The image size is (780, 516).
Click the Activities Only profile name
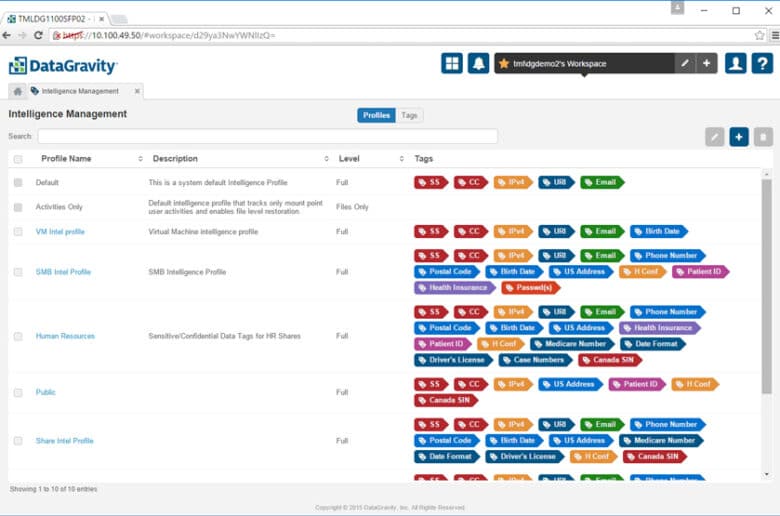tap(59, 206)
